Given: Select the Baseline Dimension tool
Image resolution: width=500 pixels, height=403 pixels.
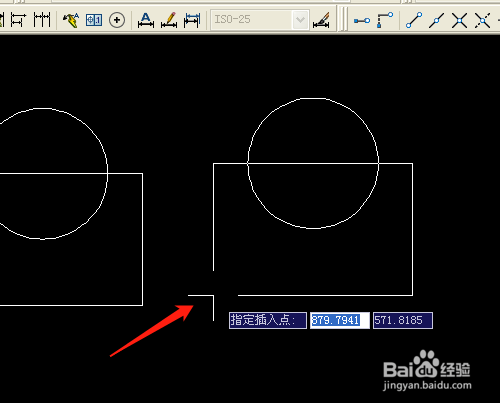Looking at the screenshot, I should click(18, 20).
